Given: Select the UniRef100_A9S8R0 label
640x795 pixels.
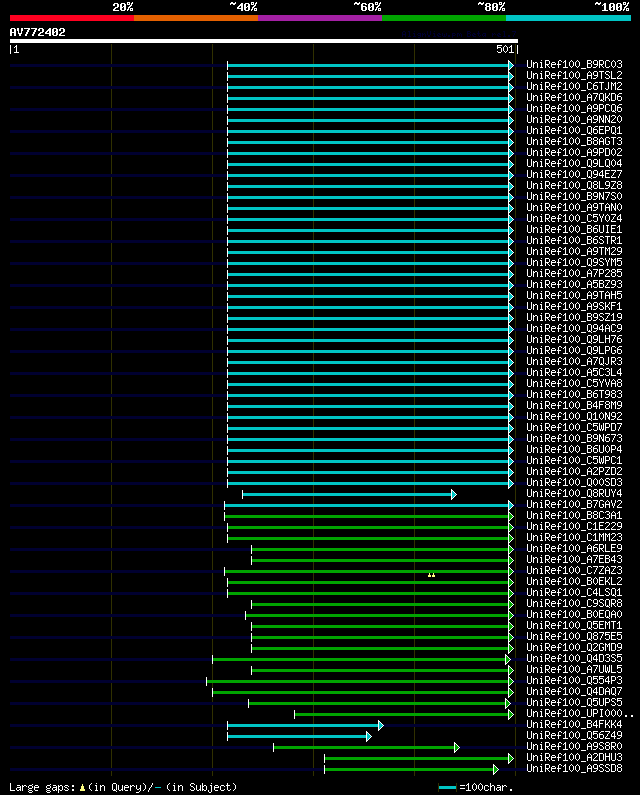Looking at the screenshot, I should coord(574,746).
